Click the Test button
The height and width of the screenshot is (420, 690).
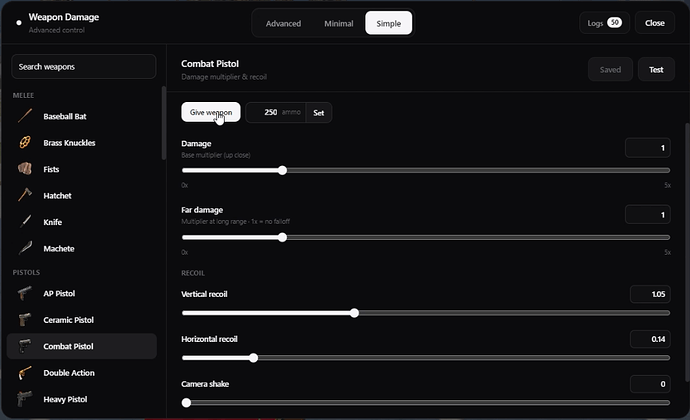point(656,70)
